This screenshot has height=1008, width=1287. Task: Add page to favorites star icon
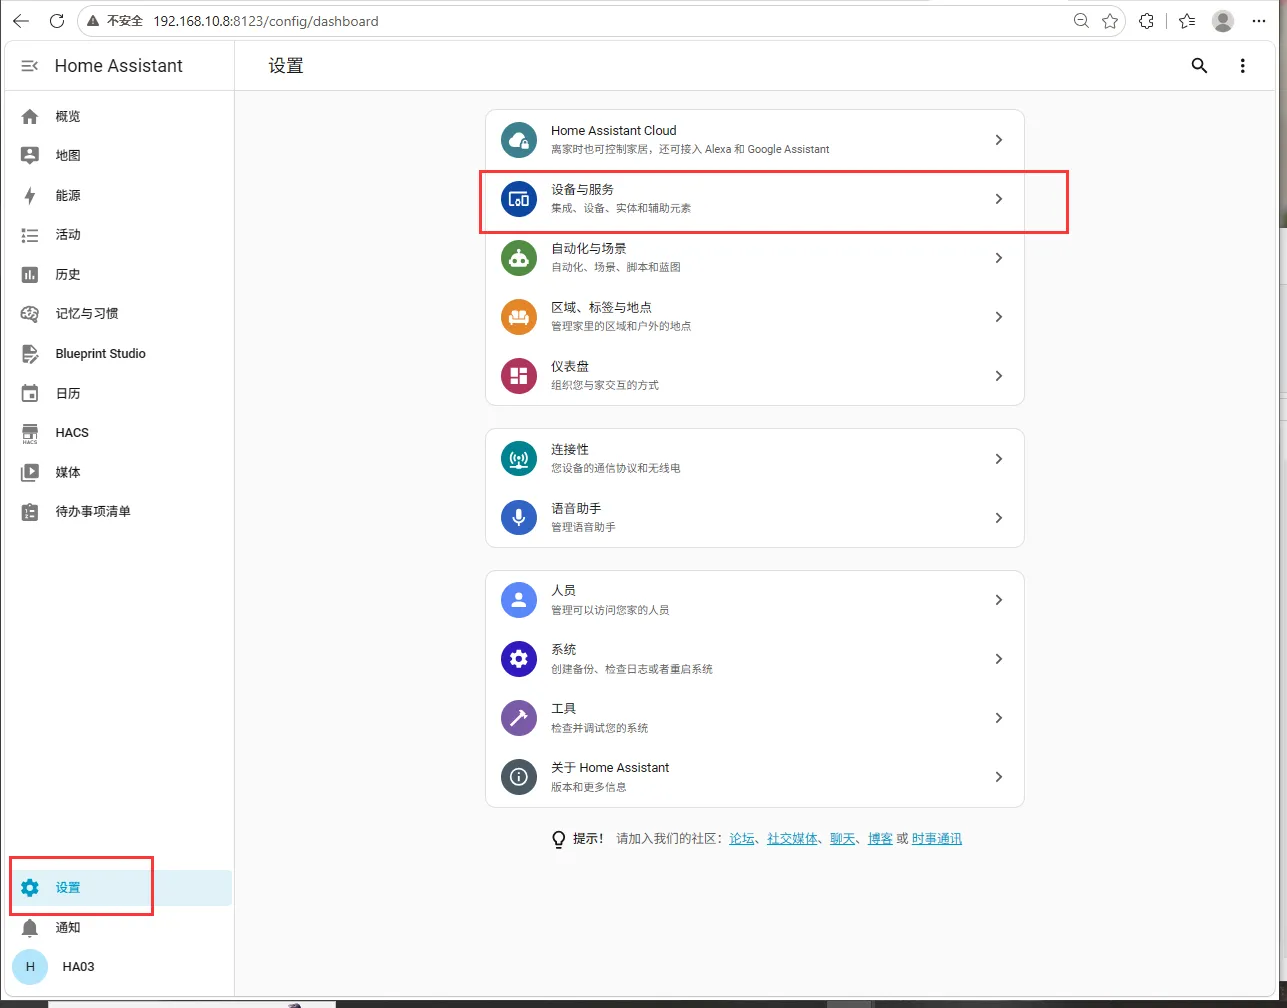pos(1110,21)
